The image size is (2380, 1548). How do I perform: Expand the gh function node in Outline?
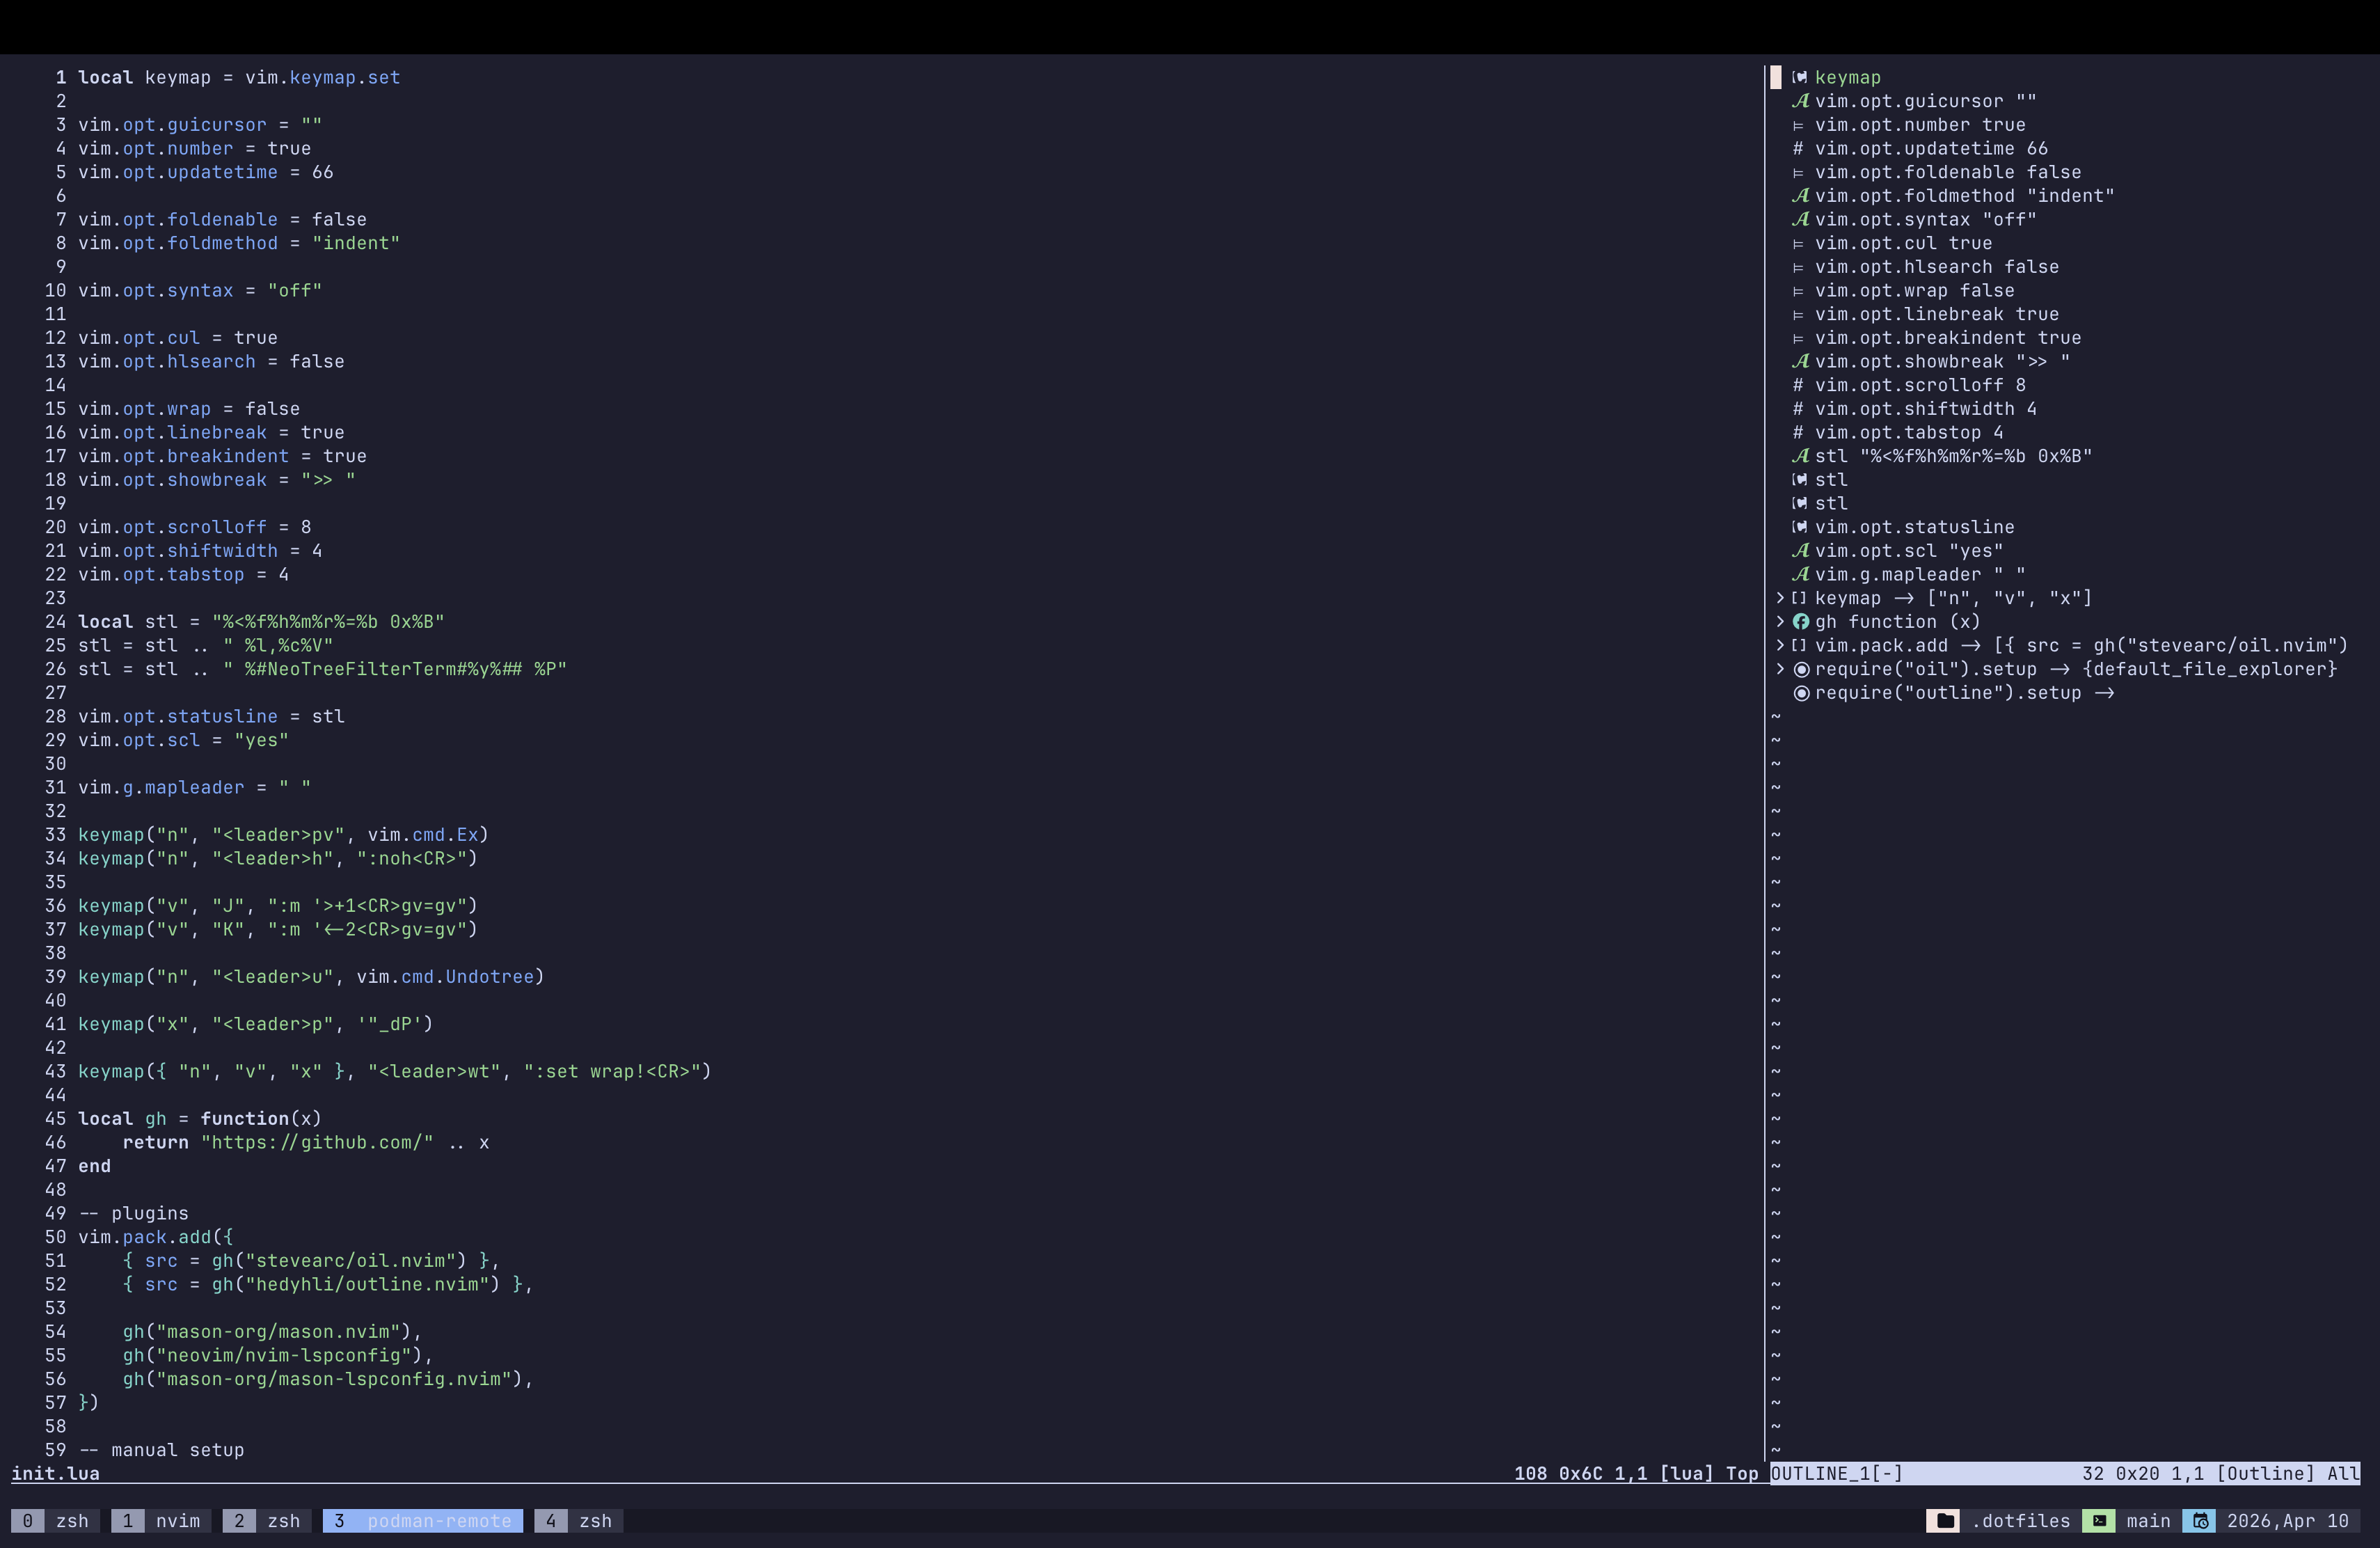click(1780, 622)
